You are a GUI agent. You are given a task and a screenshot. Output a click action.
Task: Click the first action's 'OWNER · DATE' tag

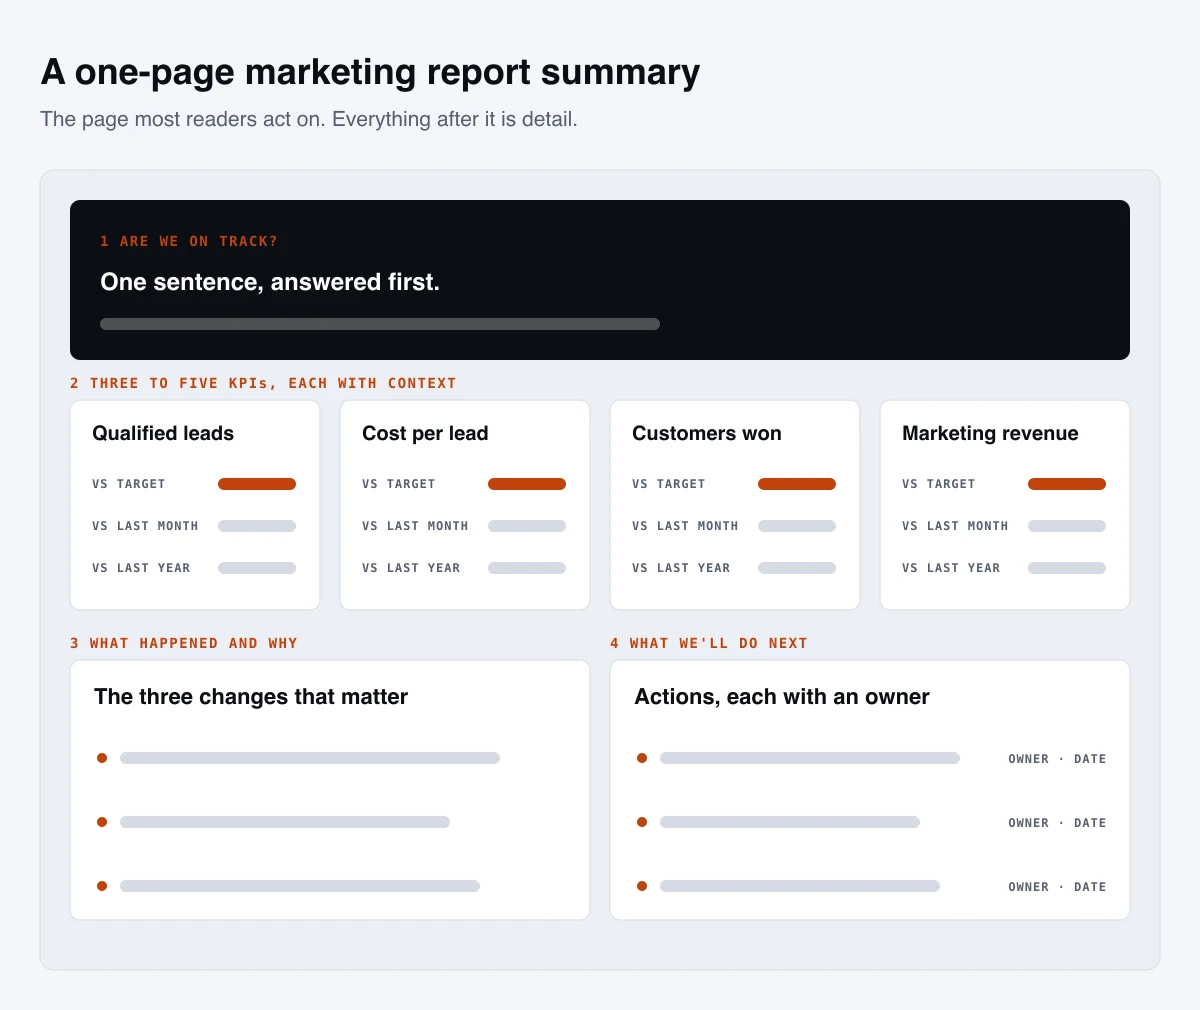point(1057,759)
